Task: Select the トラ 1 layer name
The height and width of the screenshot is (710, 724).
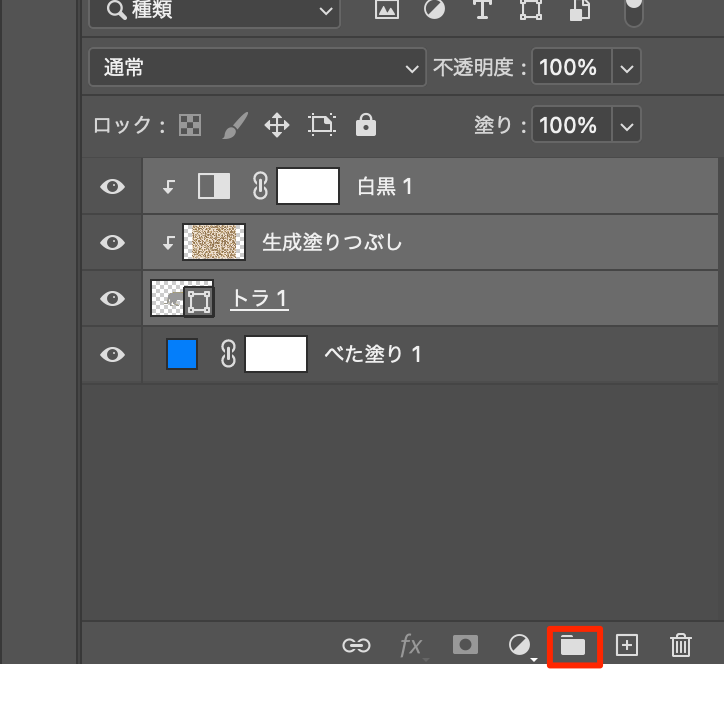Action: click(x=260, y=298)
